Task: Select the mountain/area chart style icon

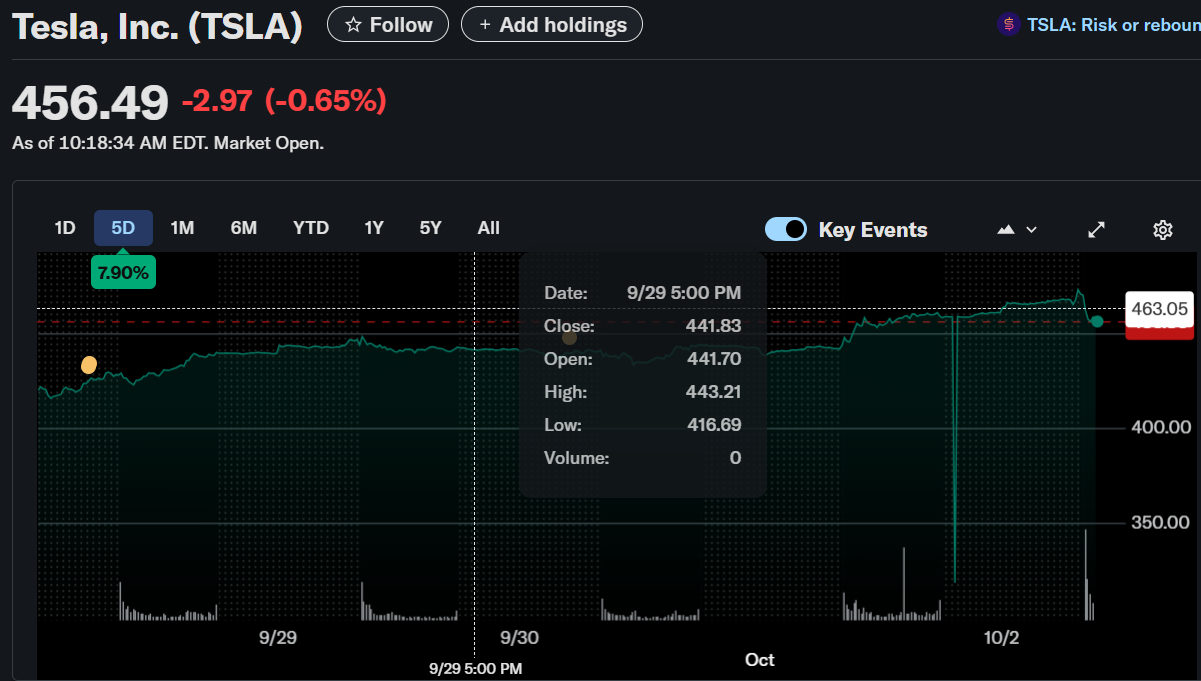Action: pos(1004,229)
